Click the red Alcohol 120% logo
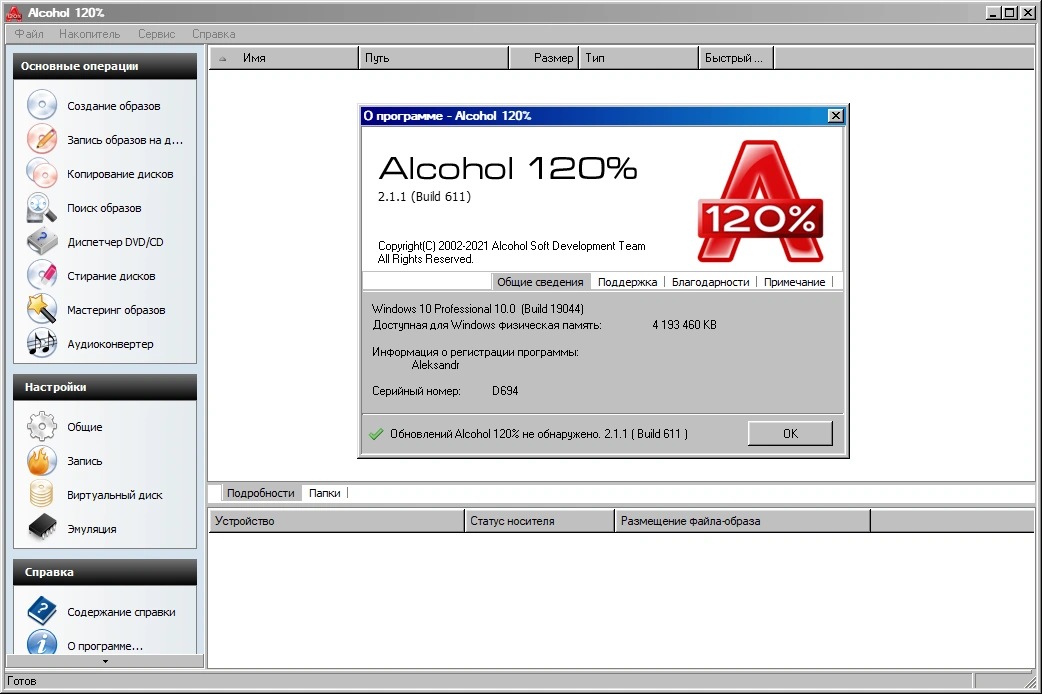The width and height of the screenshot is (1042, 694). pos(760,201)
